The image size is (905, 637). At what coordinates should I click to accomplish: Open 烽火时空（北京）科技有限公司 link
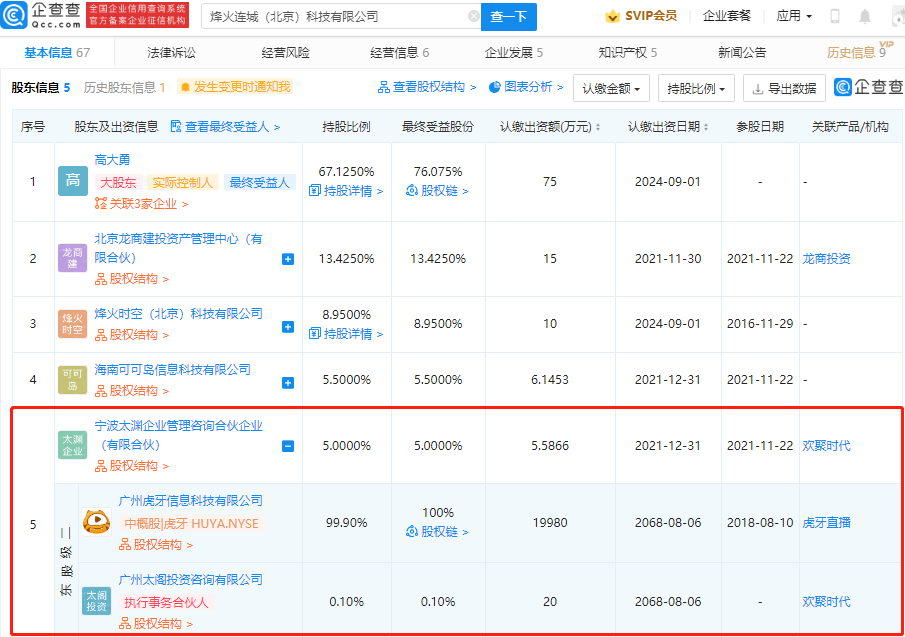[x=178, y=314]
